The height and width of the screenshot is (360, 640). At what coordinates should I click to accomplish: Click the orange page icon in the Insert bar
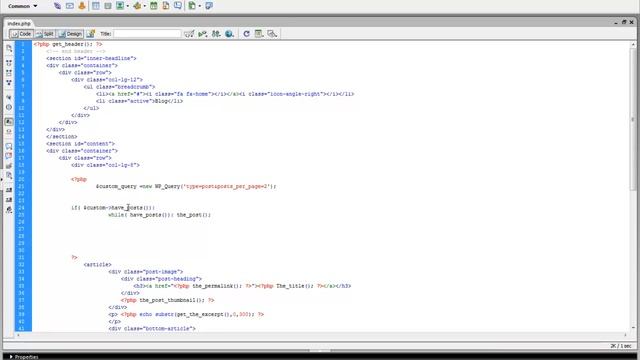[x=166, y=6]
